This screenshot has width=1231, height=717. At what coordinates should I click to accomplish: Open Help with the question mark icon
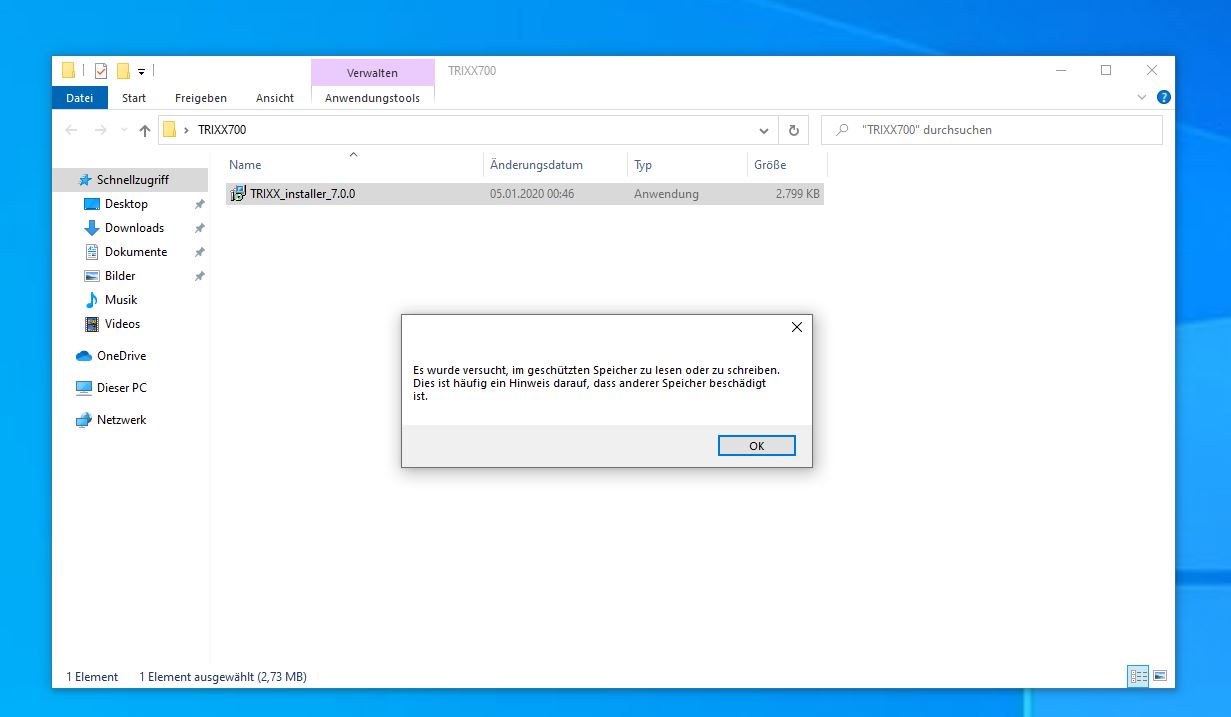pos(1164,98)
